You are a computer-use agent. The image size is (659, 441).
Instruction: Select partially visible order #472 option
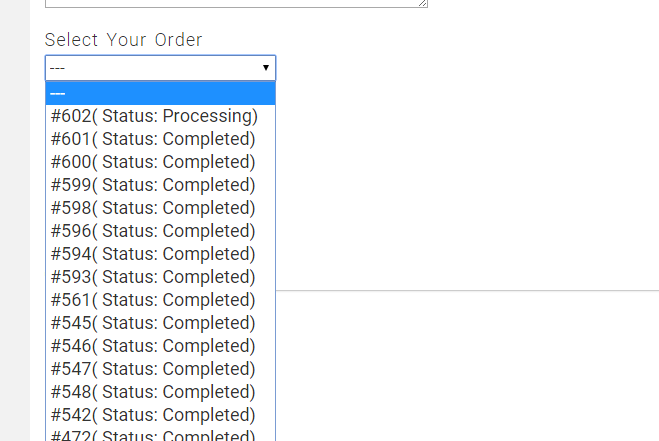153,435
